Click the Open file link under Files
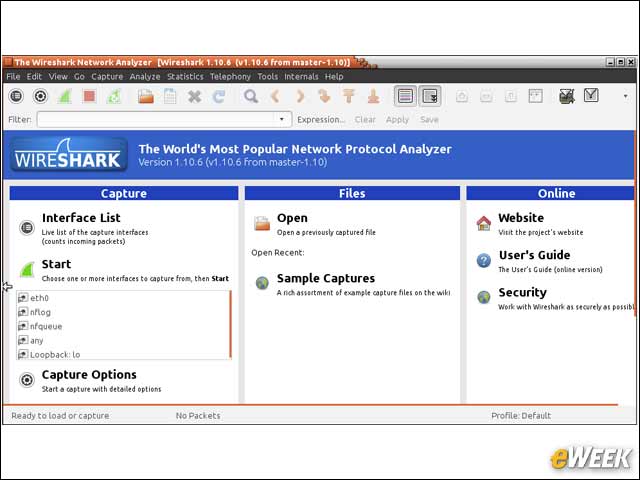 point(292,218)
